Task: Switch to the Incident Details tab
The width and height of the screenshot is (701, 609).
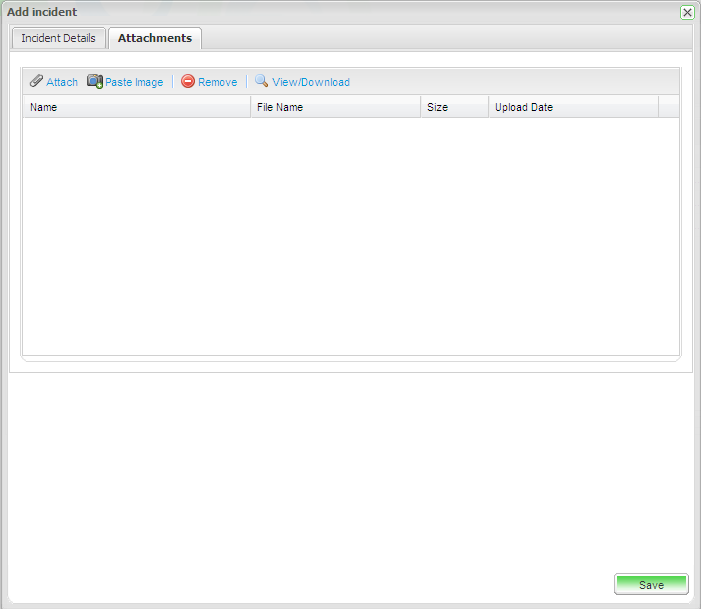Action: (58, 38)
